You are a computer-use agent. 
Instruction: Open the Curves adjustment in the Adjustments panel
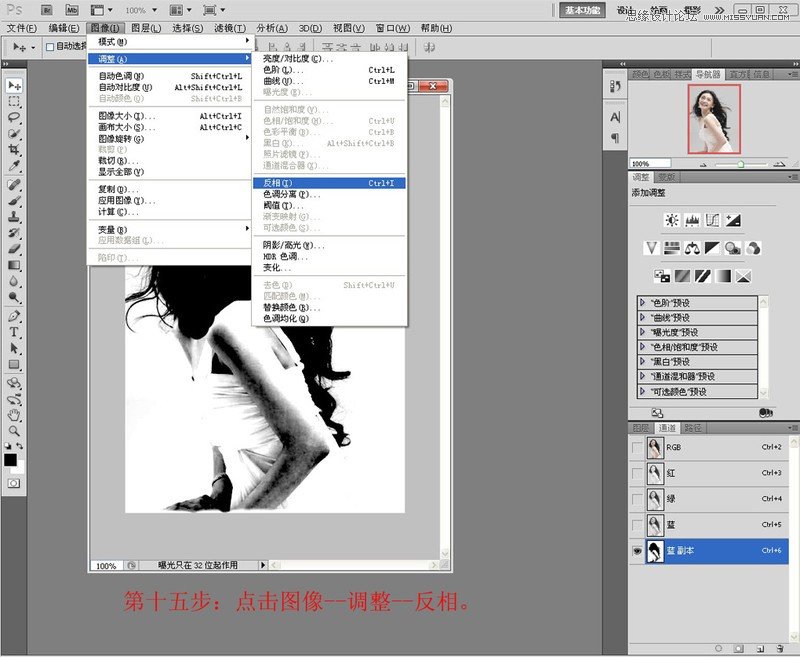point(712,218)
